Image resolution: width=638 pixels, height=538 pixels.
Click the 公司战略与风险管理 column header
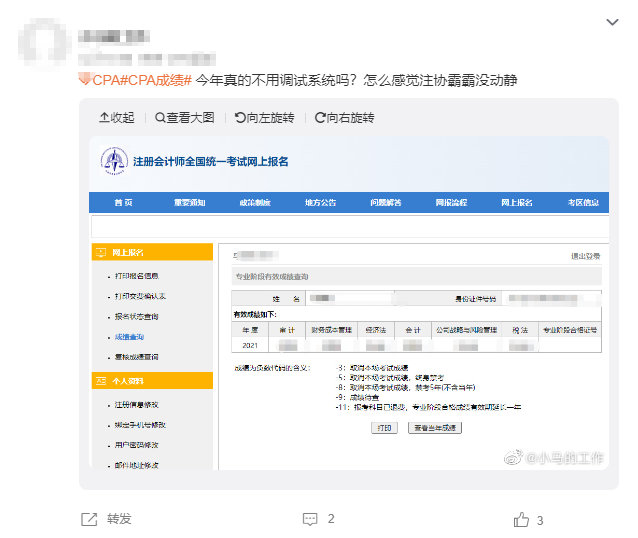pos(466,330)
